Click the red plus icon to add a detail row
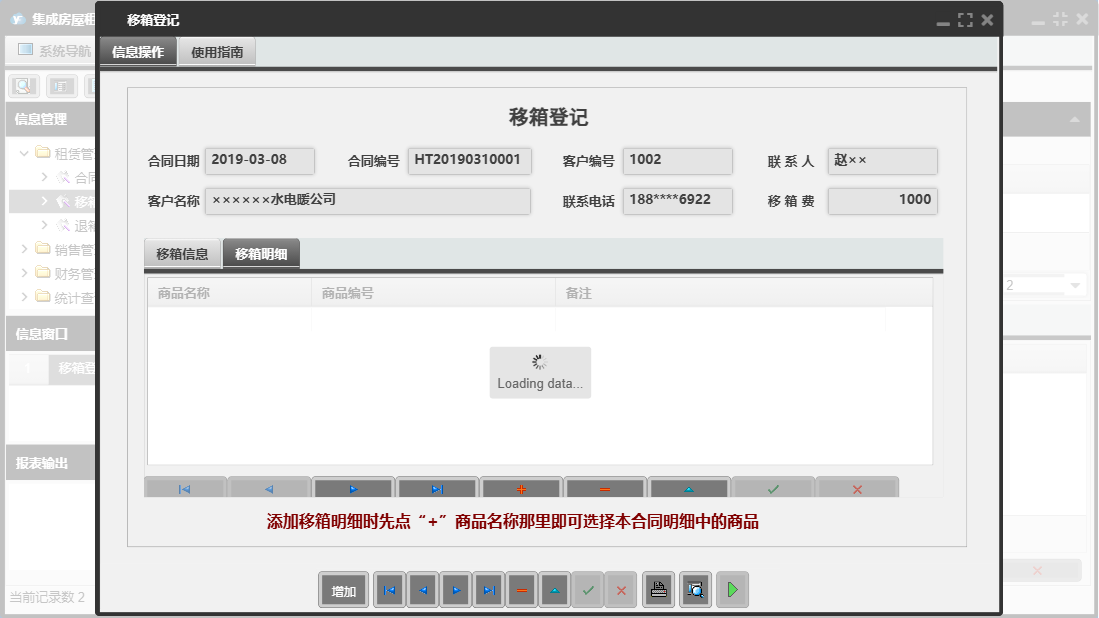The width and height of the screenshot is (1099, 618). point(521,487)
